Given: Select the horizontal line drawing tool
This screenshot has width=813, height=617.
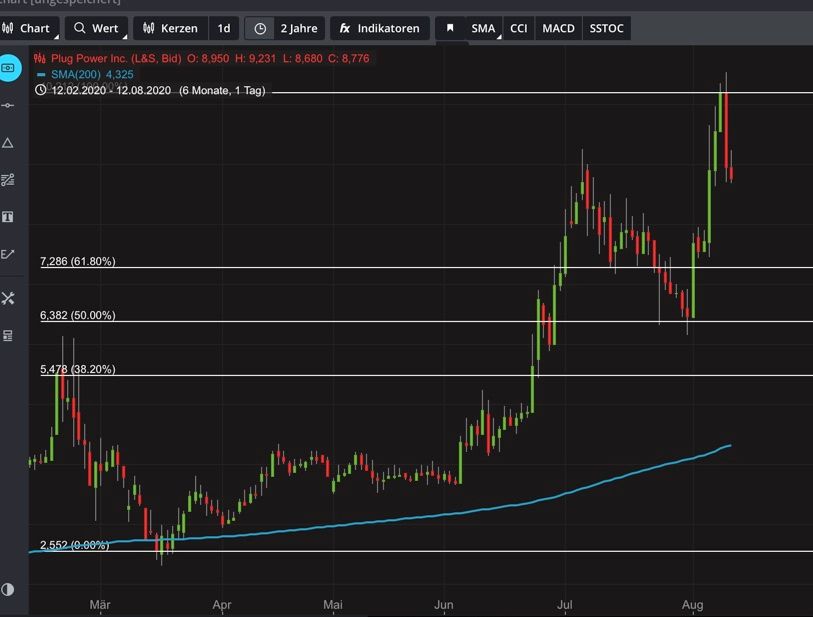Looking at the screenshot, I should 8,105.
